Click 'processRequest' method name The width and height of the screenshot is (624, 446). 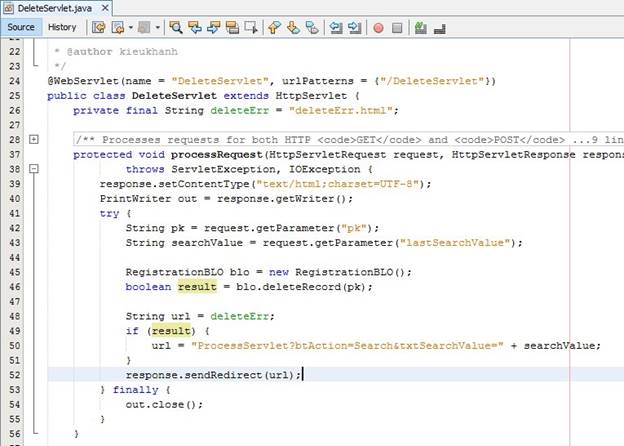click(x=216, y=154)
